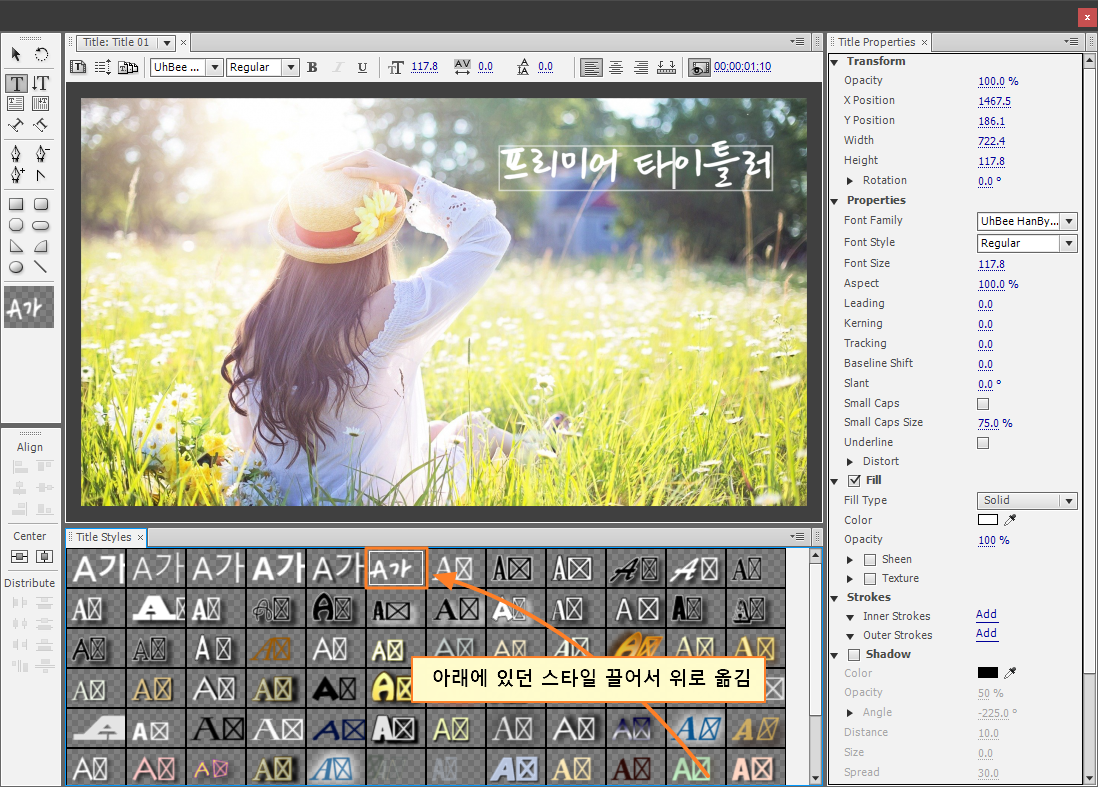This screenshot has width=1098, height=787.
Task: Click the background video timecode 00:00:01:10
Action: pyautogui.click(x=742, y=67)
